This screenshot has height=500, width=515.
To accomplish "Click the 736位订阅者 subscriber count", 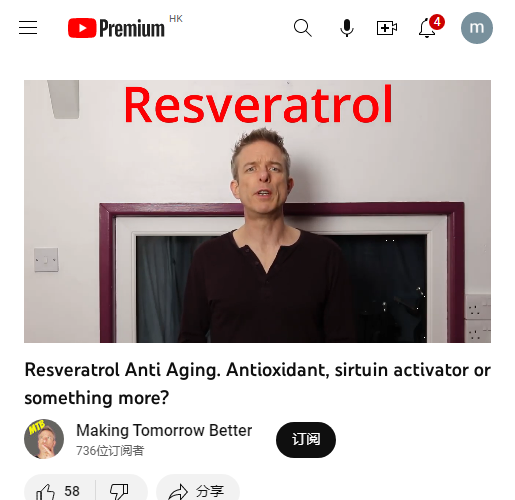I will [110, 451].
